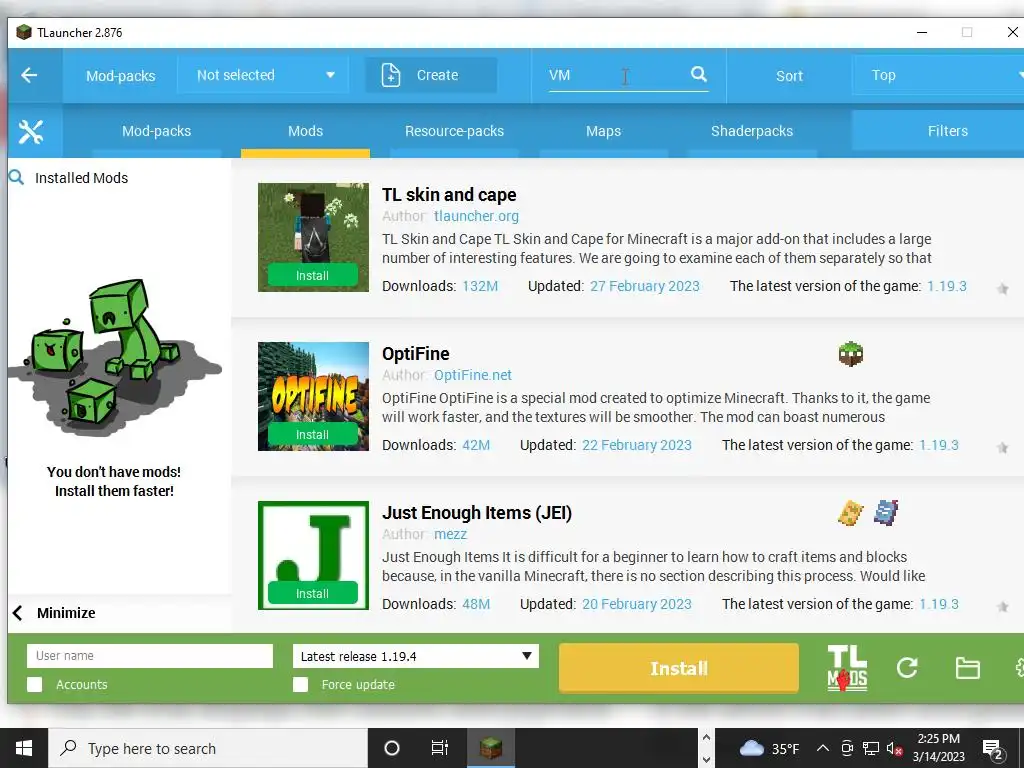Favorite Just Enough Items with star
The image size is (1024, 768).
pyautogui.click(x=1002, y=607)
